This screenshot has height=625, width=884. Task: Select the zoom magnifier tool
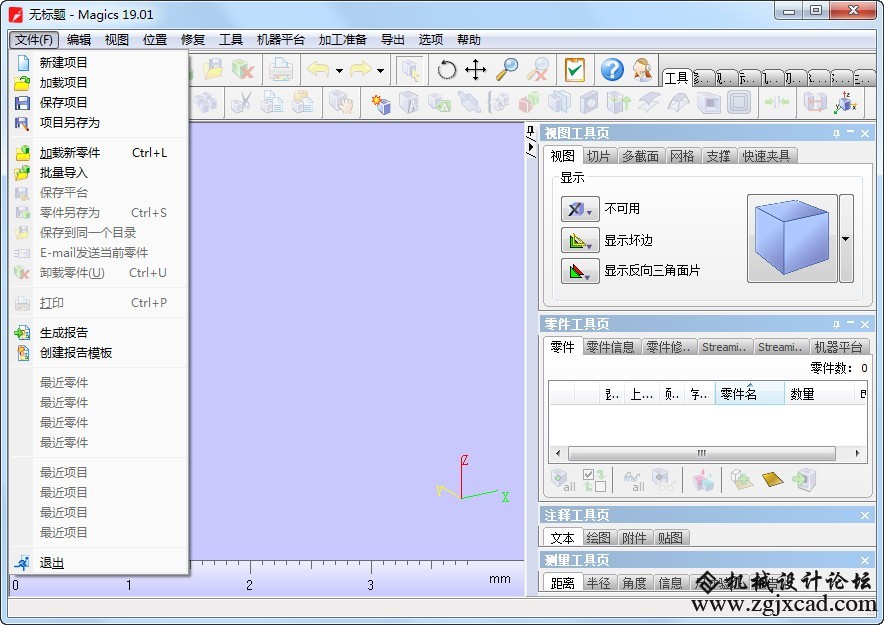click(x=507, y=70)
